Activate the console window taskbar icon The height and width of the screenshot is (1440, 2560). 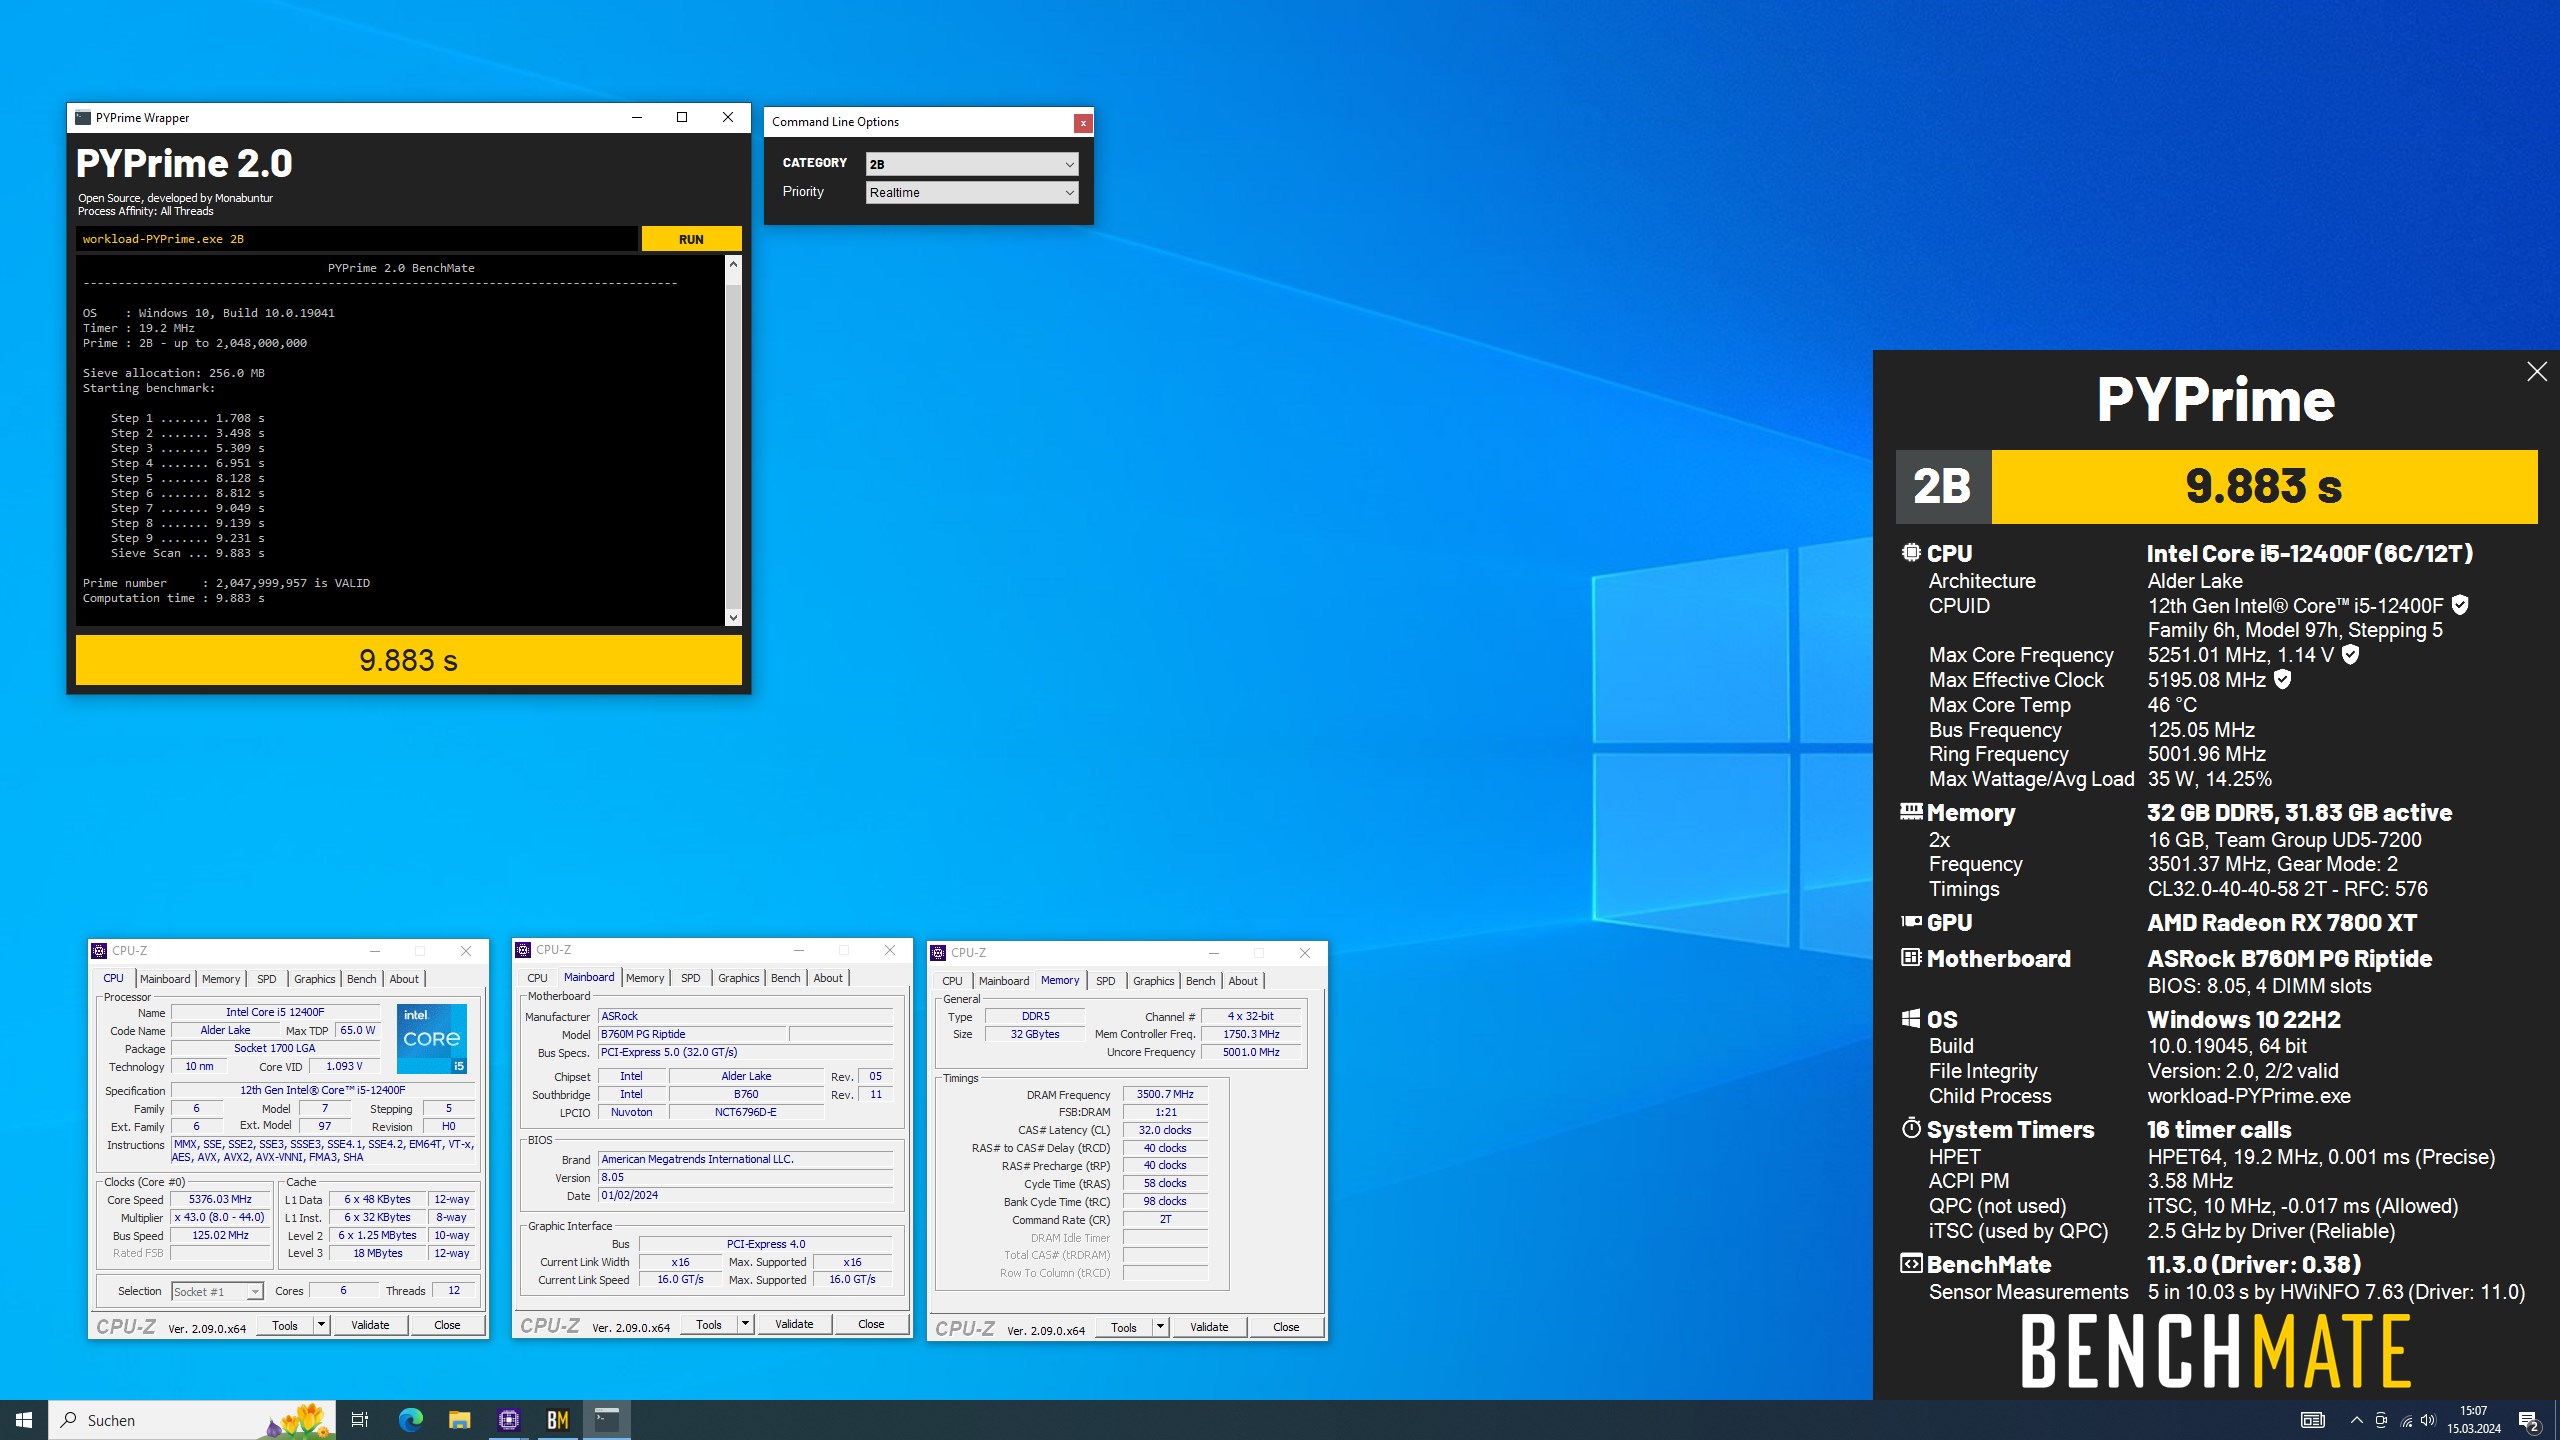click(x=606, y=1420)
